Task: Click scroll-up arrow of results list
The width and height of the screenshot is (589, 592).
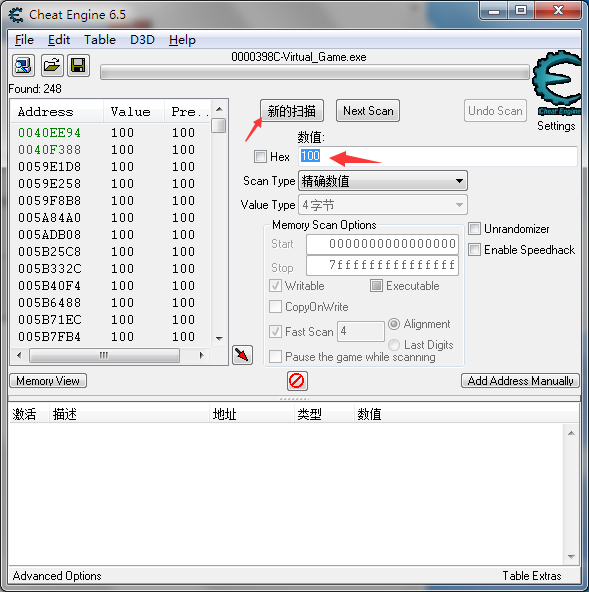Action: click(x=219, y=109)
